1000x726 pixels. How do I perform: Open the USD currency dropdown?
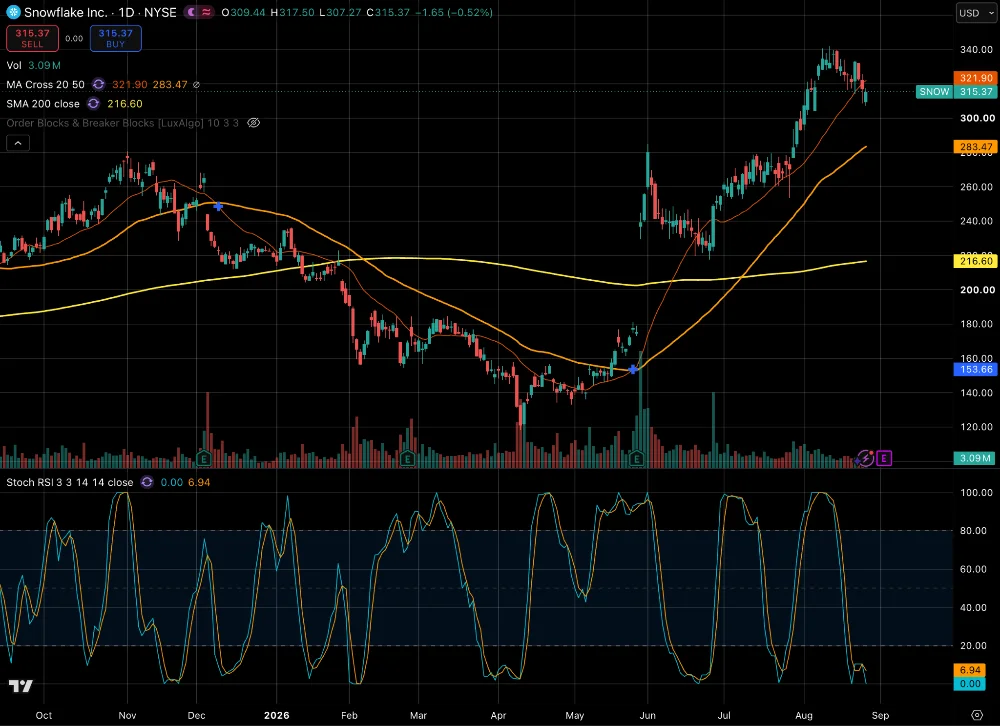pos(976,13)
